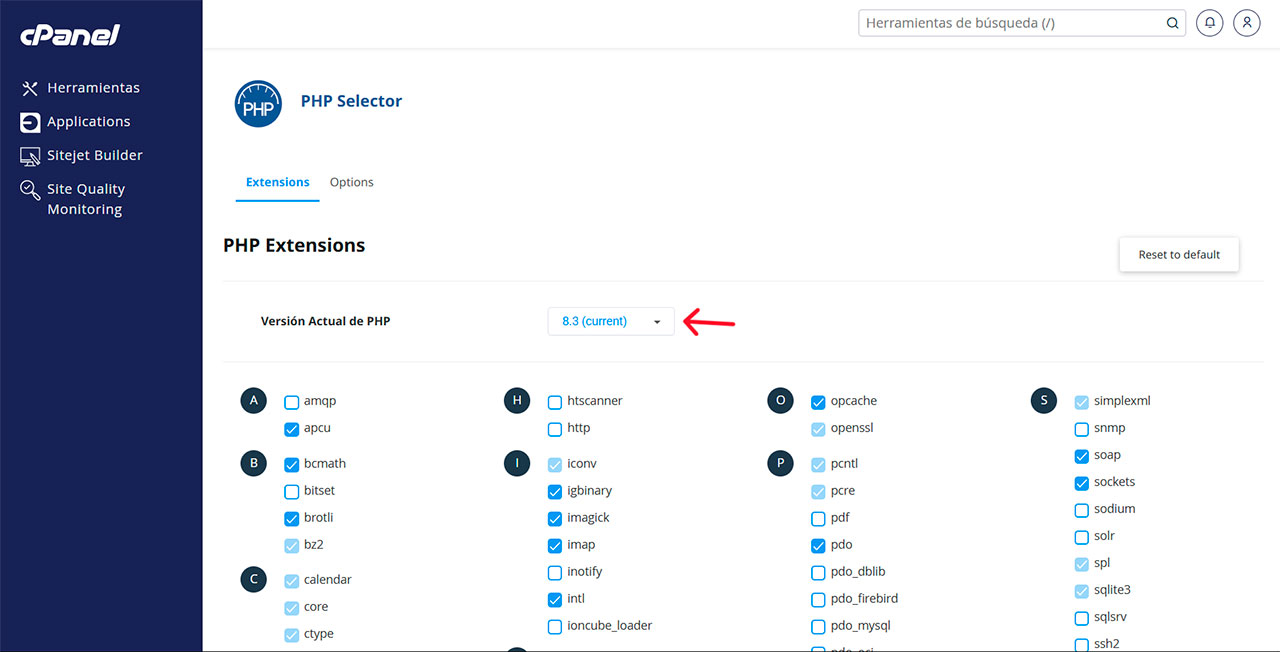Image resolution: width=1280 pixels, height=652 pixels.
Task: Click the PHP Selector gauge icon
Action: coord(258,104)
